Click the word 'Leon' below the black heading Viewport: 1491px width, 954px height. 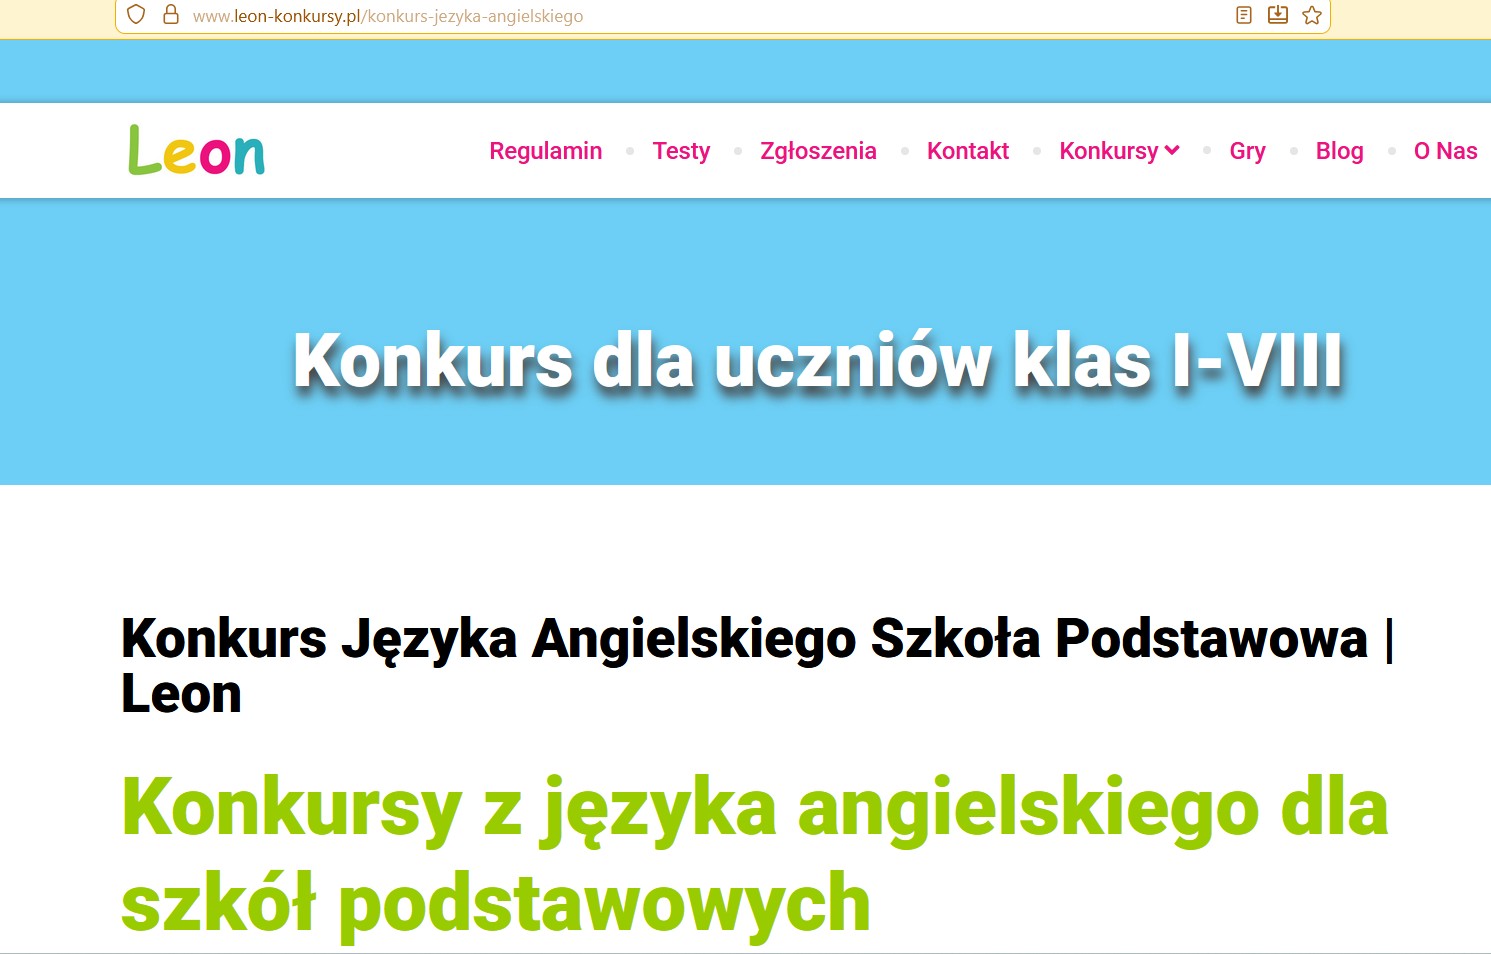point(181,694)
